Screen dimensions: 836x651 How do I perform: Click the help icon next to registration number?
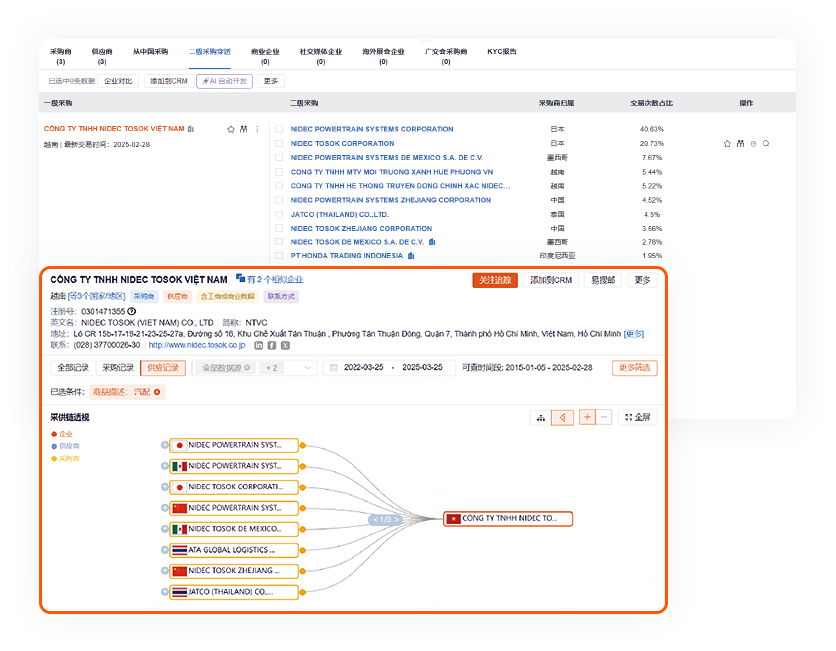click(x=131, y=311)
